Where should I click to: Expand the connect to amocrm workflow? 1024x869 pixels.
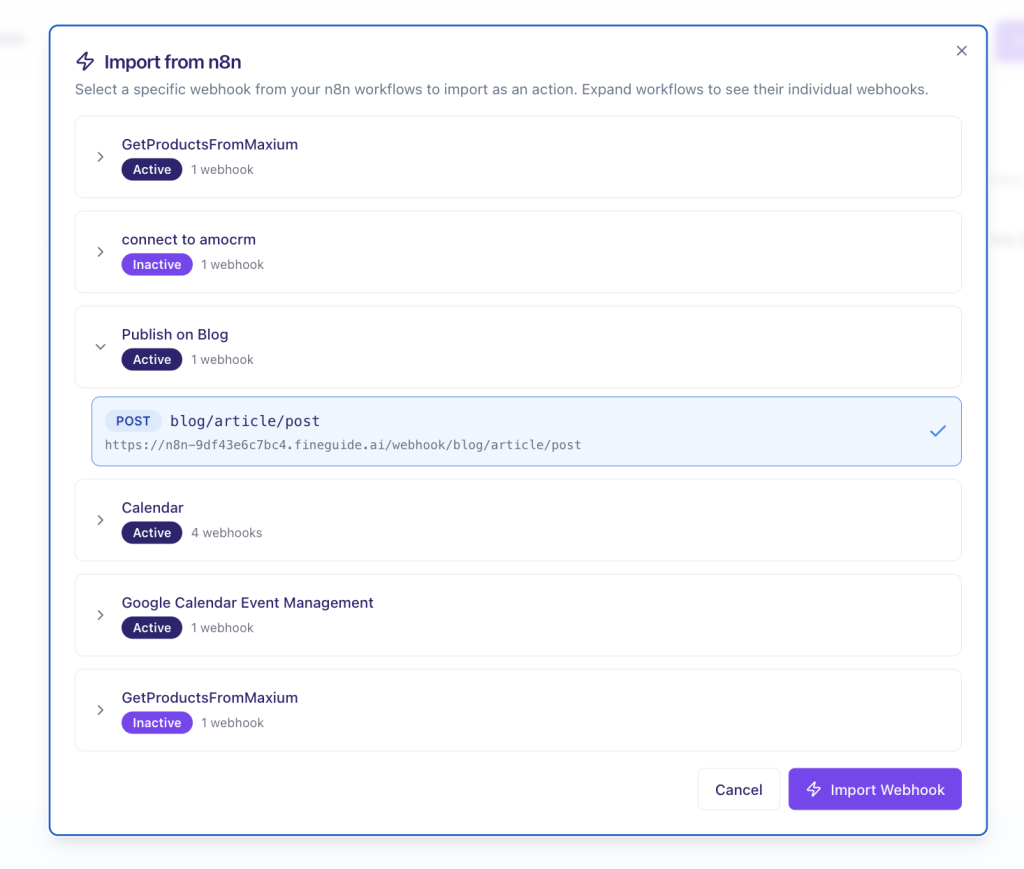100,252
